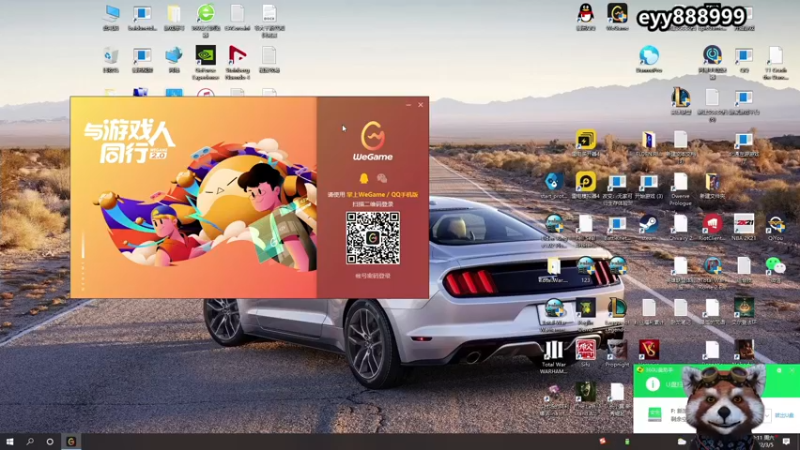This screenshot has height=450, width=800.
Task: Close the WeGame login window
Action: 420,105
